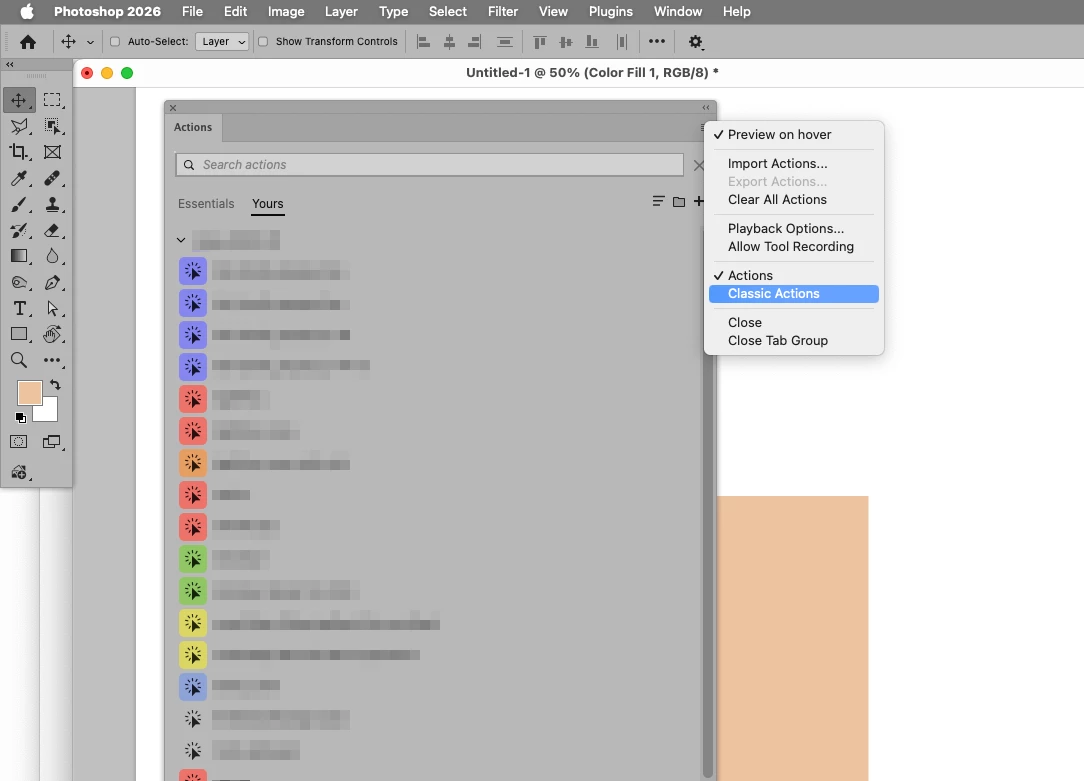This screenshot has height=781, width=1084.
Task: Select the History Brush tool
Action: (19, 231)
